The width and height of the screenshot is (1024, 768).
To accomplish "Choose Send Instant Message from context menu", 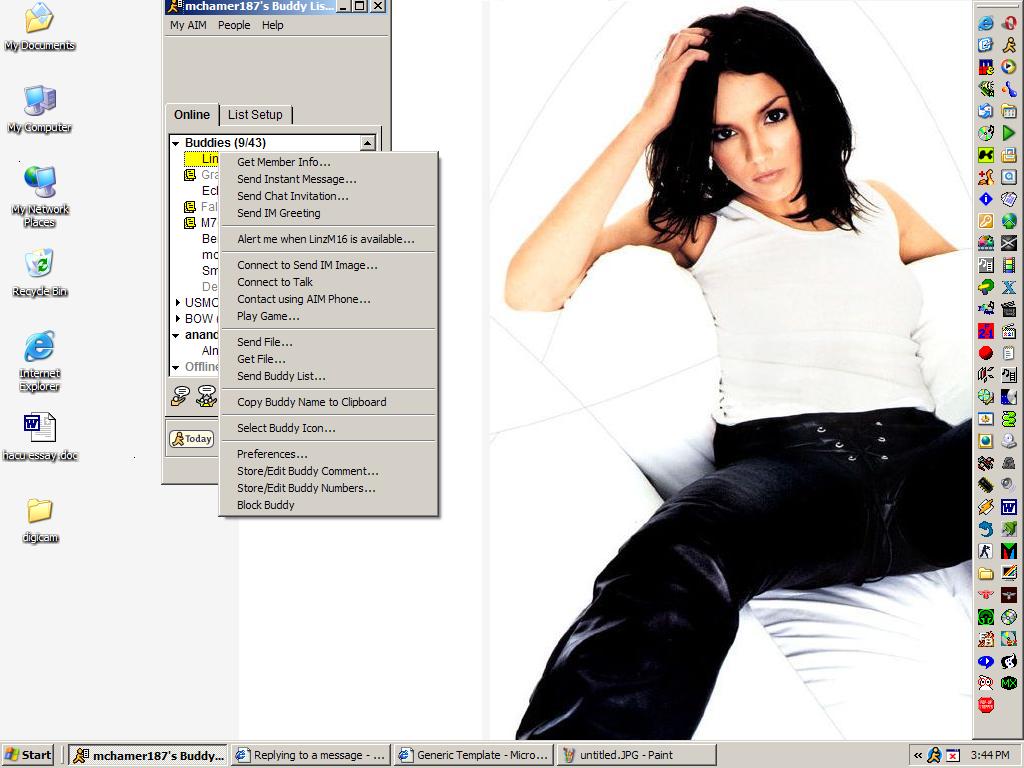I will click(296, 179).
